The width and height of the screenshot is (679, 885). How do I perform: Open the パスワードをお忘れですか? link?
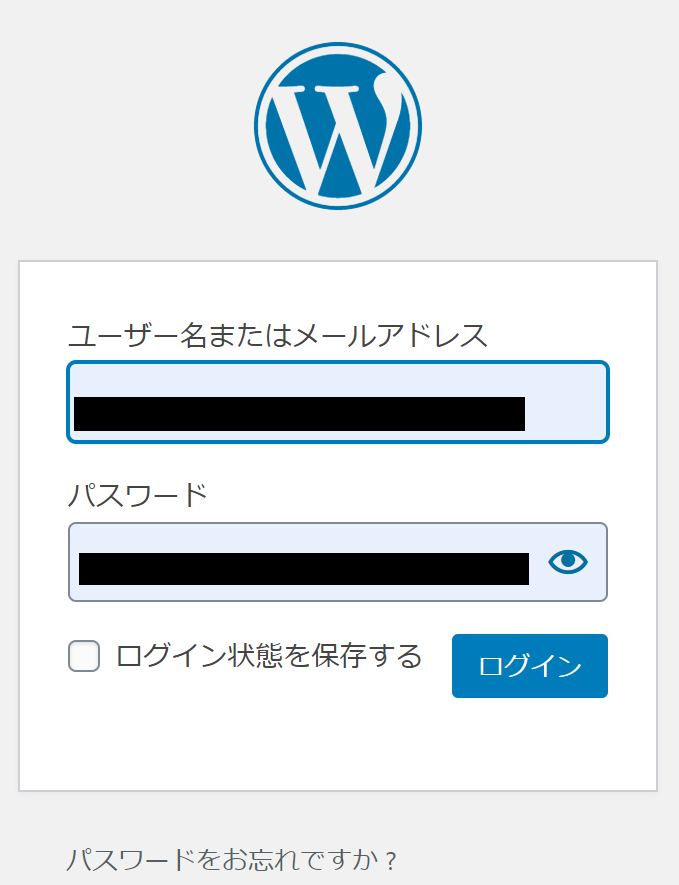(231, 860)
